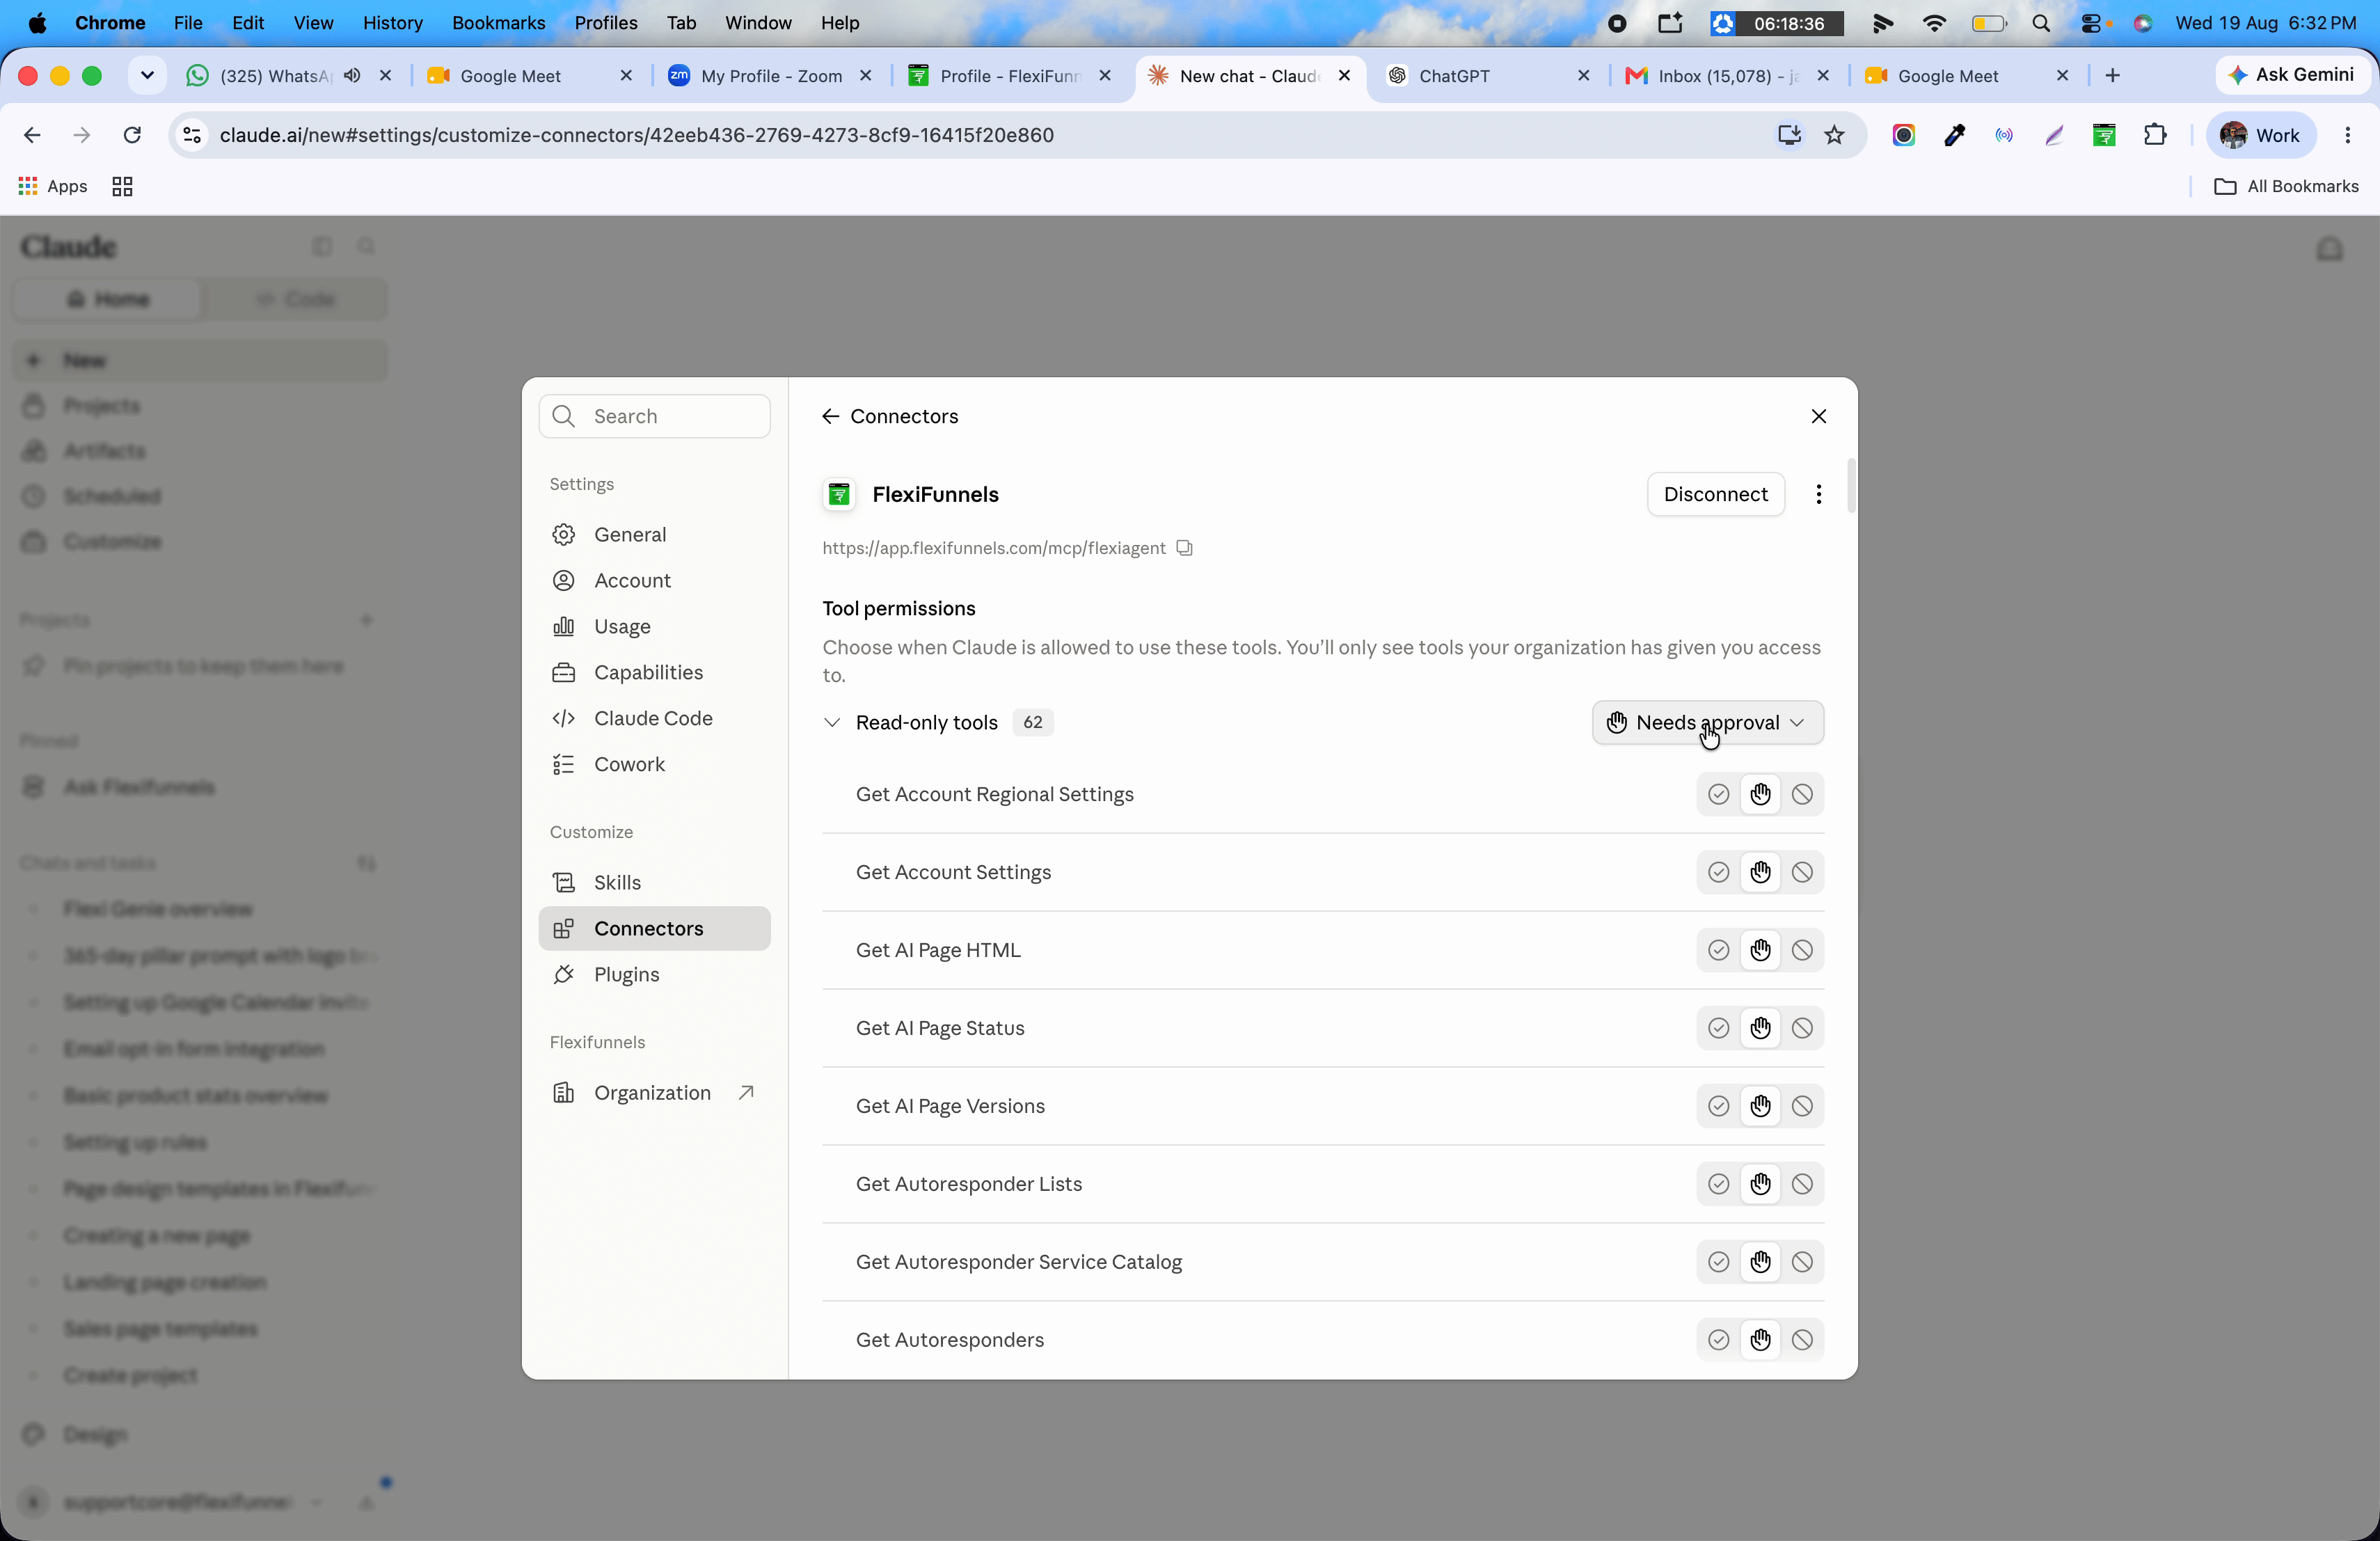Open the History menu in menu bar
Image resolution: width=2380 pixels, height=1541 pixels.
[x=392, y=23]
